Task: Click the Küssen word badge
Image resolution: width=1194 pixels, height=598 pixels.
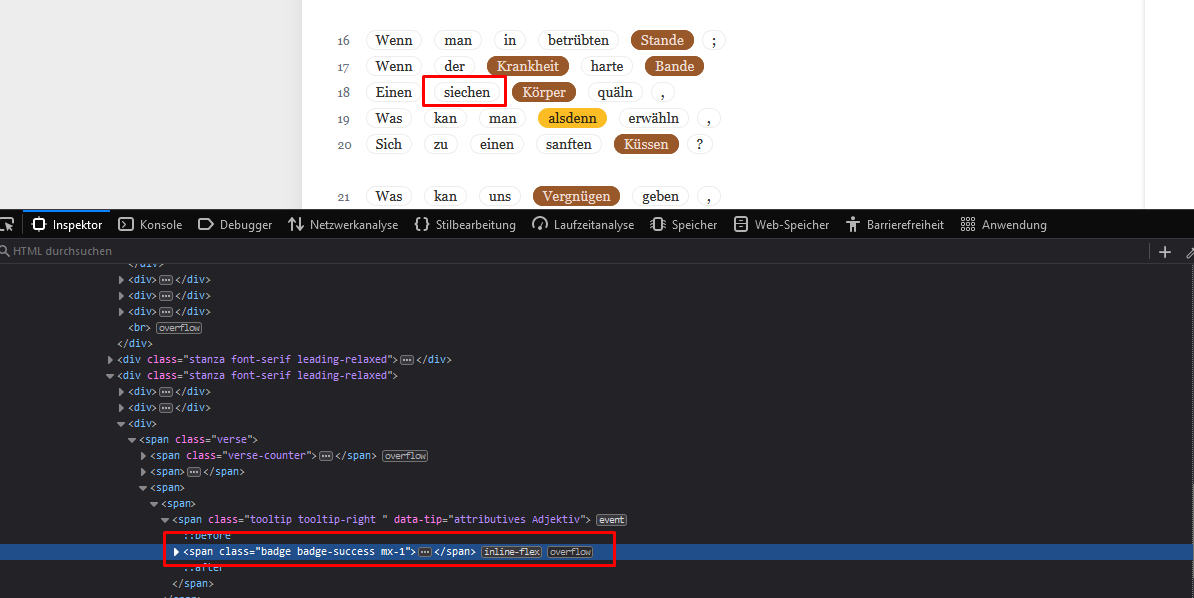Action: tap(646, 144)
